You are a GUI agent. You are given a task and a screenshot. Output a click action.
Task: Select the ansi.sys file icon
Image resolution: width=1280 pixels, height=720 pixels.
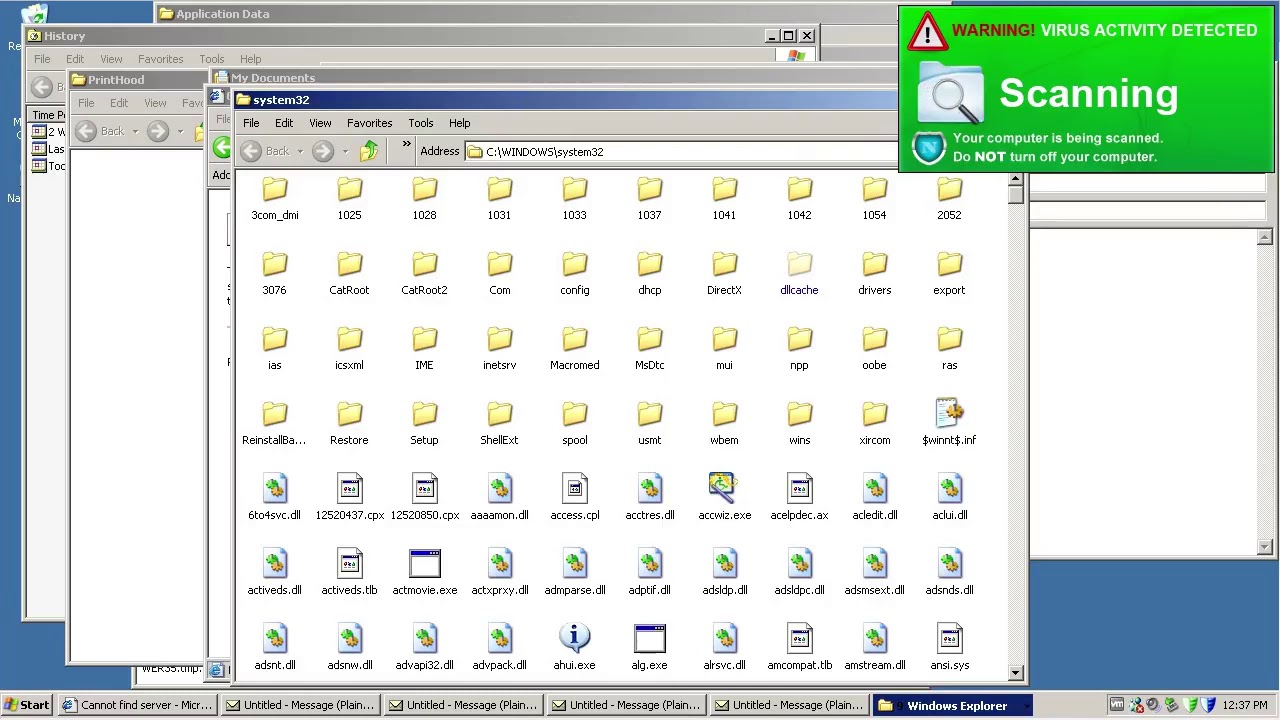point(949,639)
